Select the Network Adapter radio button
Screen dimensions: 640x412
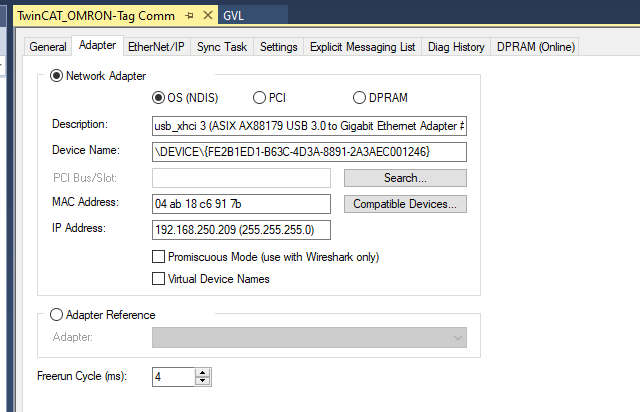pyautogui.click(x=56, y=76)
